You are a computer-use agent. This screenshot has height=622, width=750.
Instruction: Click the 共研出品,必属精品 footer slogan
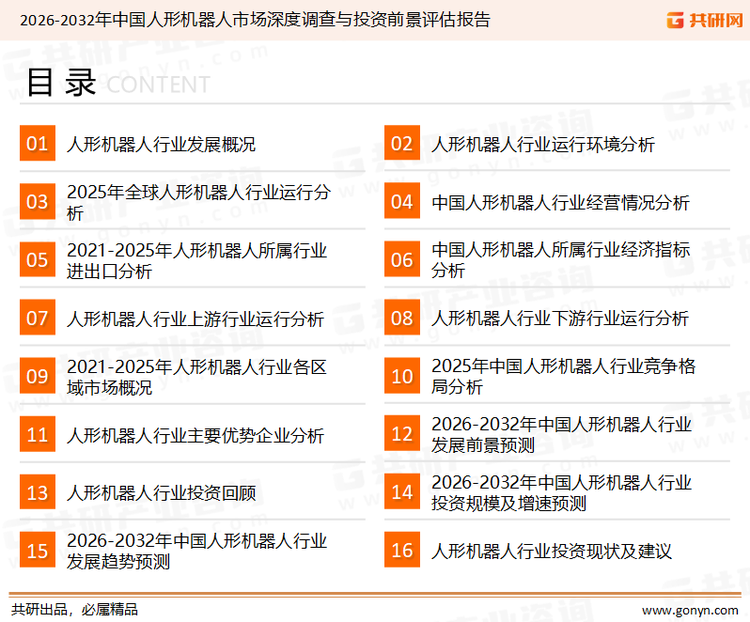tap(74, 609)
